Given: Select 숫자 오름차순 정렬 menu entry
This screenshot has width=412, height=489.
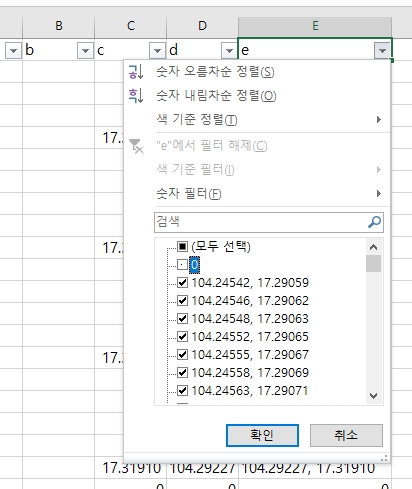Looking at the screenshot, I should click(x=257, y=72).
